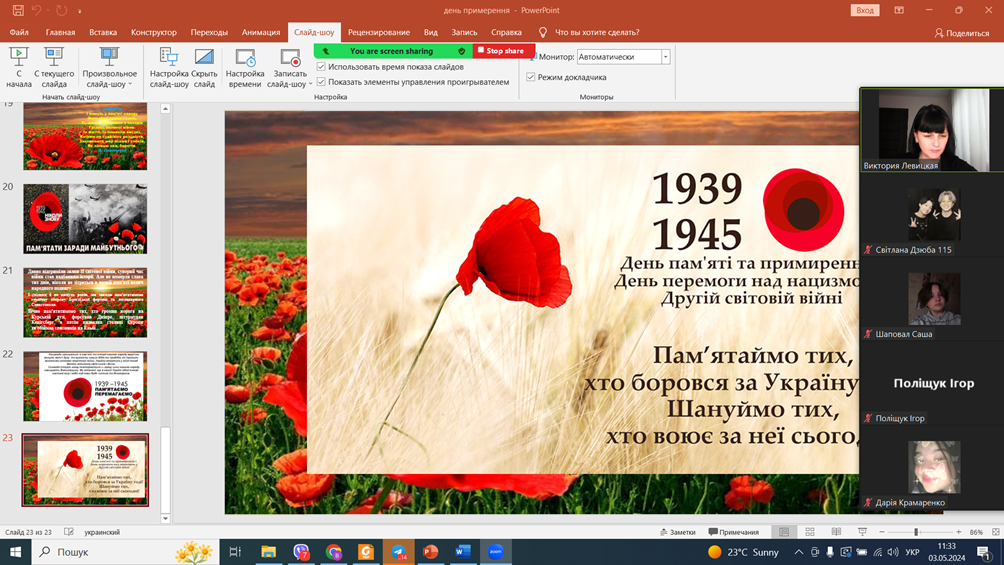Click the 86% zoom level
Image resolution: width=1004 pixels, height=565 pixels.
click(976, 532)
